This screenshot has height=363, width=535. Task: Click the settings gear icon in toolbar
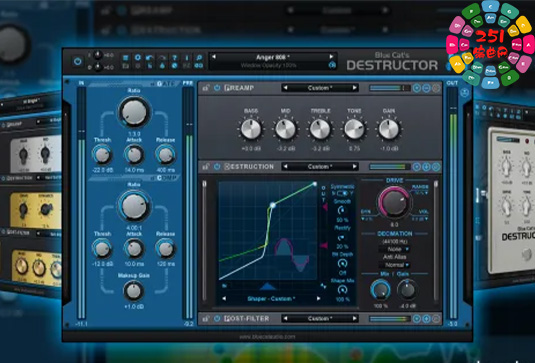point(138,57)
